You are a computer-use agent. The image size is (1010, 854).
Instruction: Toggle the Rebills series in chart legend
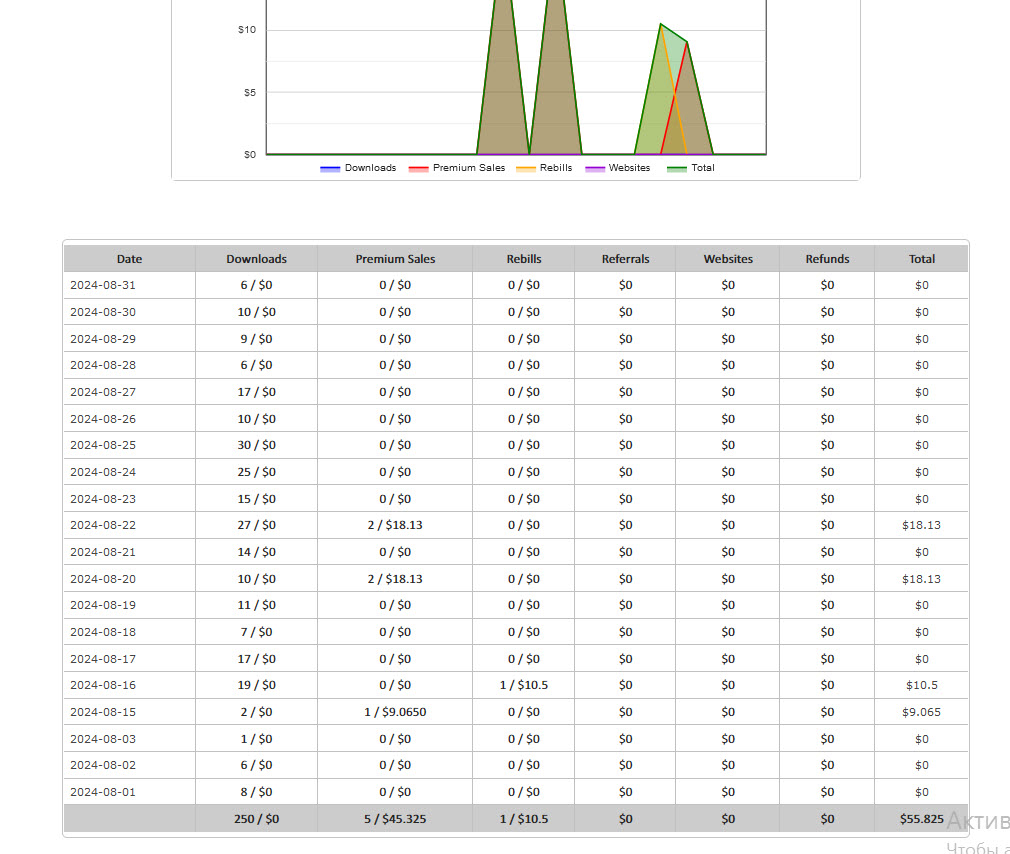point(544,168)
